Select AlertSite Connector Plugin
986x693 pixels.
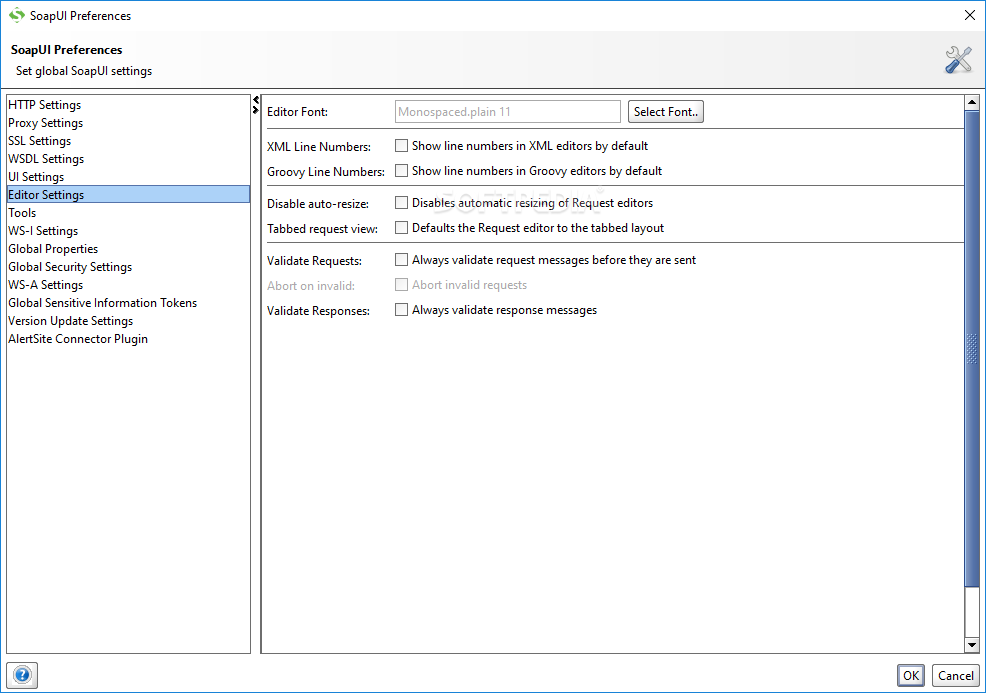click(x=128, y=339)
